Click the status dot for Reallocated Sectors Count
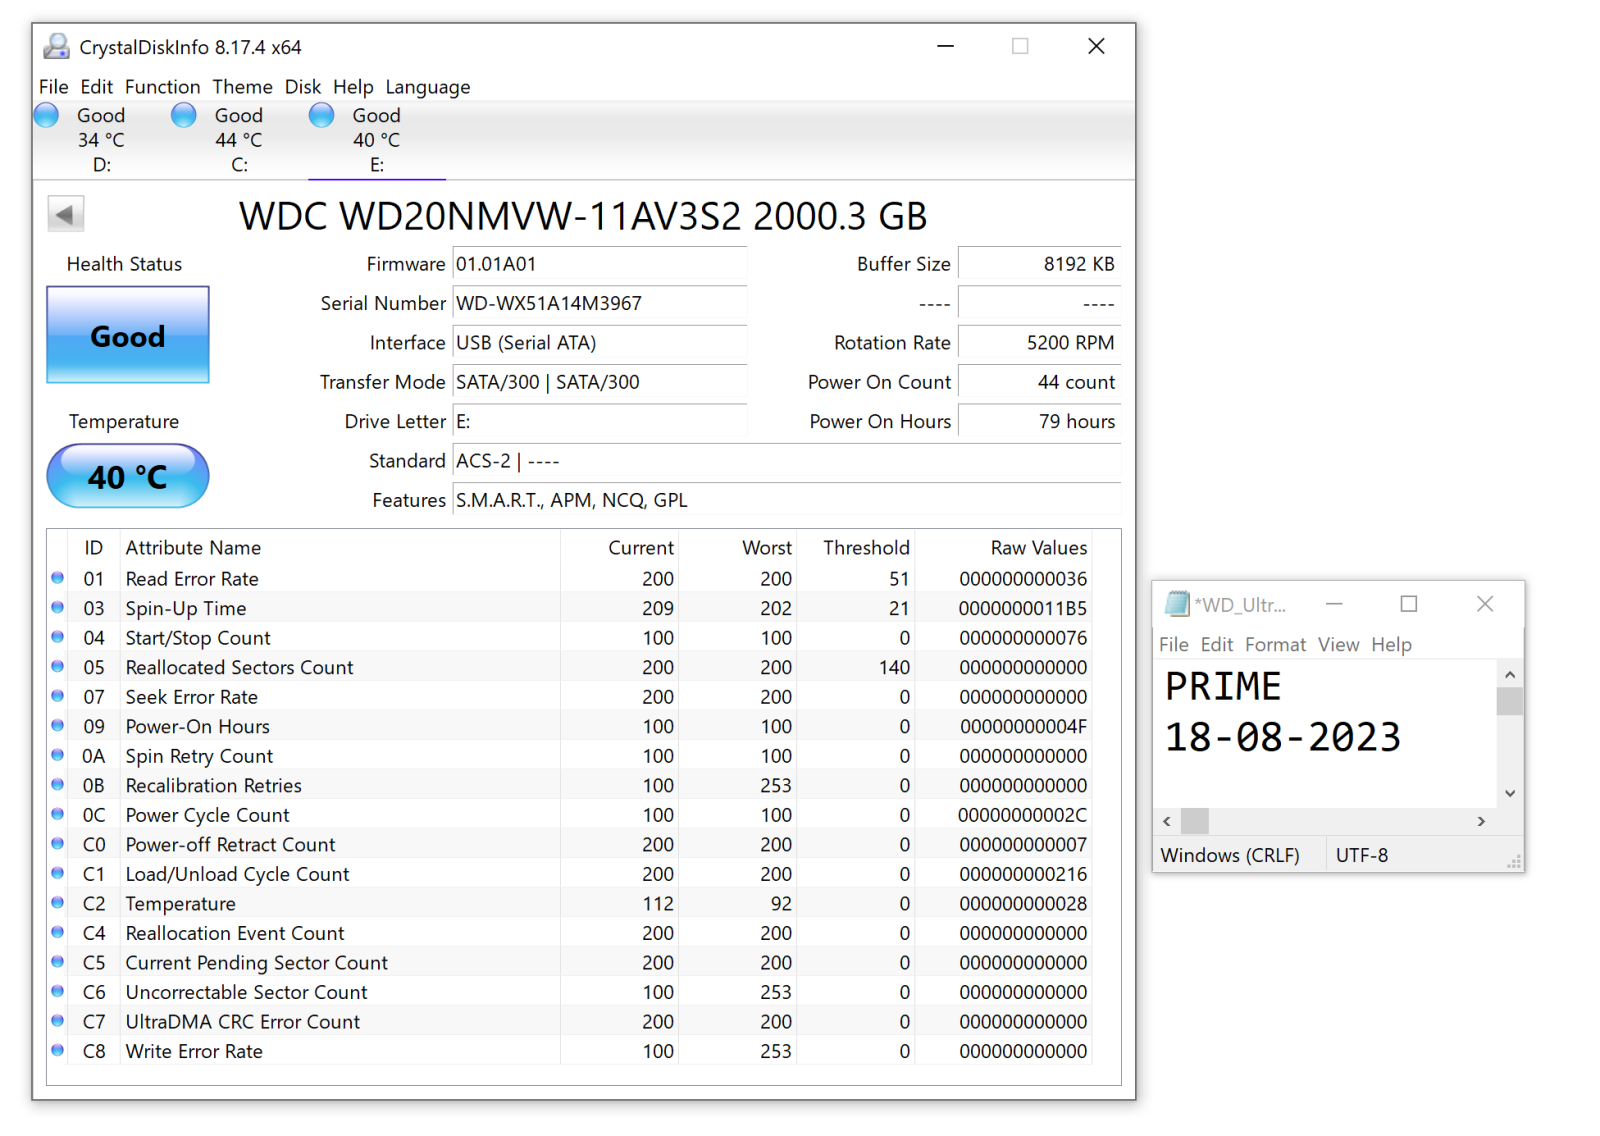Viewport: 1600px width, 1136px height. [58, 667]
